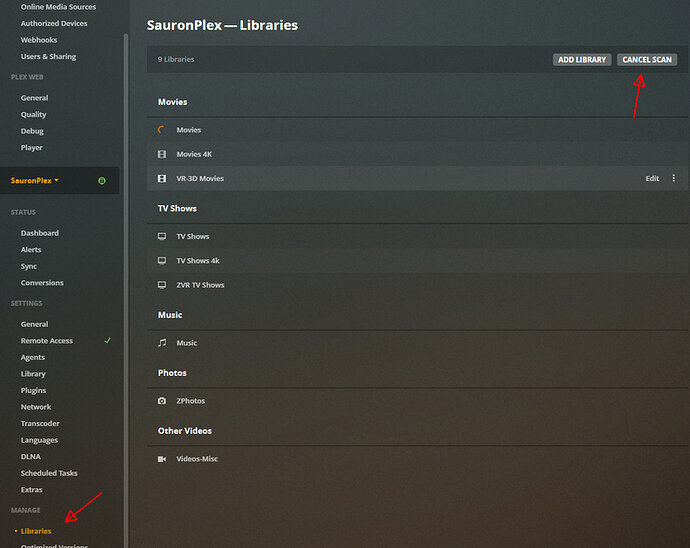Open Users & Sharing settings
The height and width of the screenshot is (548, 690).
click(x=48, y=56)
